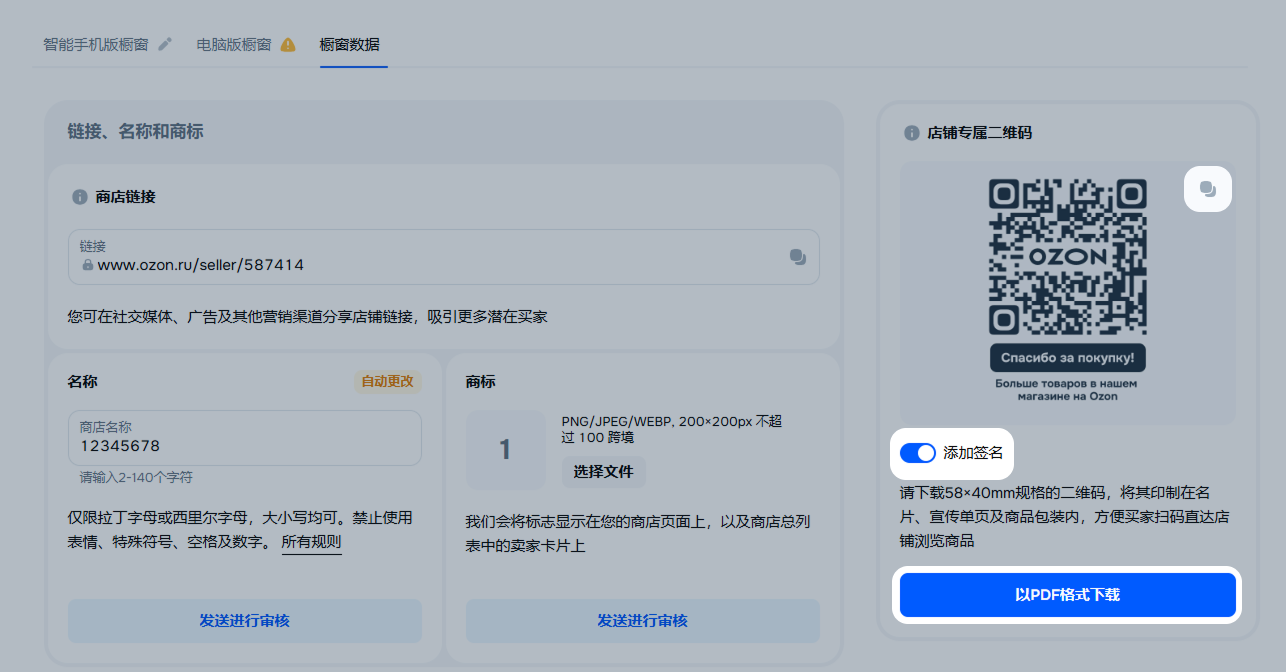This screenshot has width=1286, height=672.
Task: Toggle the 添加签名 switch
Action: [x=917, y=453]
